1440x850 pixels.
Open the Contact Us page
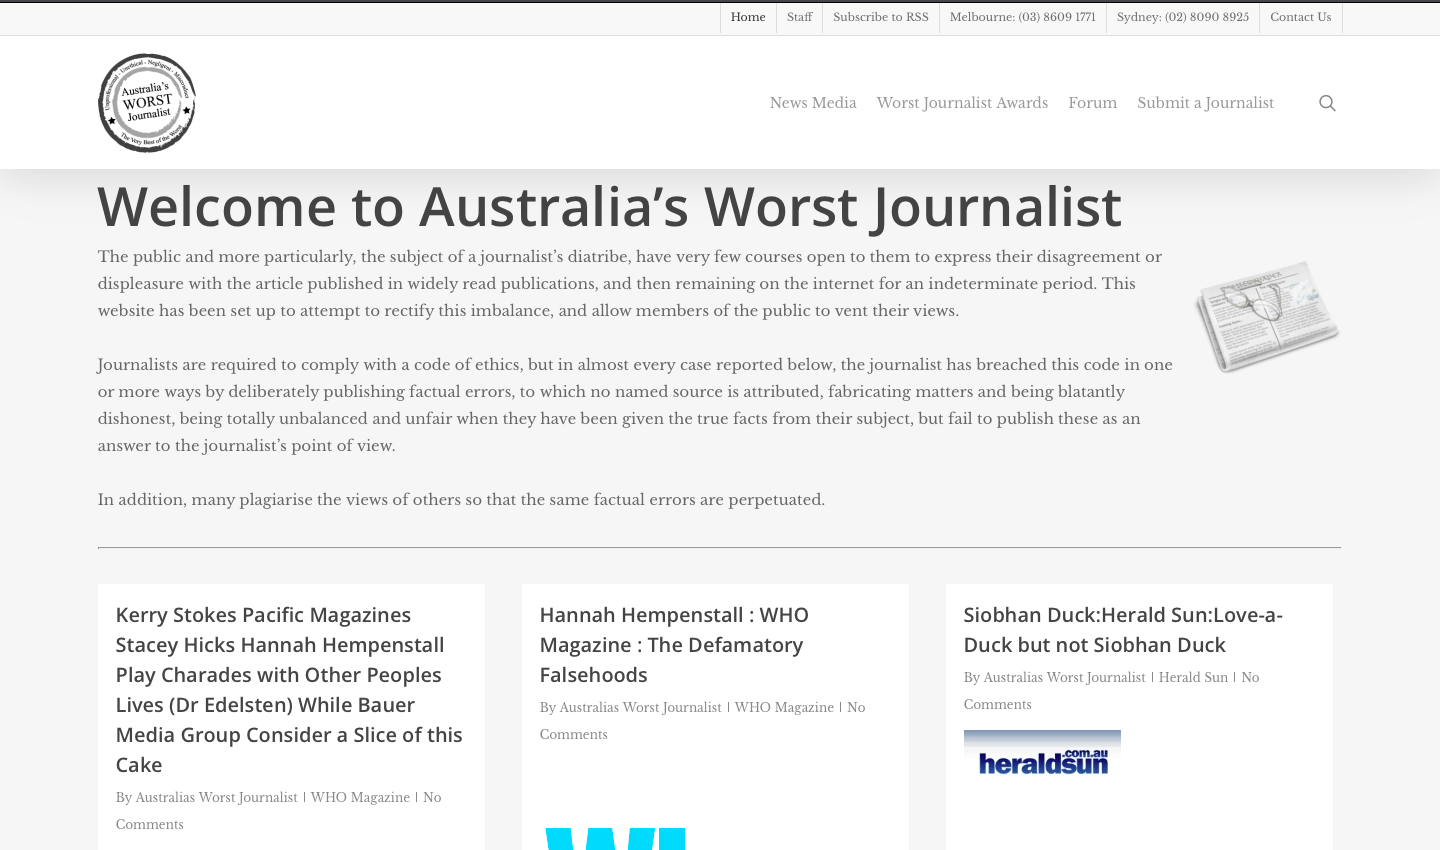(x=1300, y=17)
